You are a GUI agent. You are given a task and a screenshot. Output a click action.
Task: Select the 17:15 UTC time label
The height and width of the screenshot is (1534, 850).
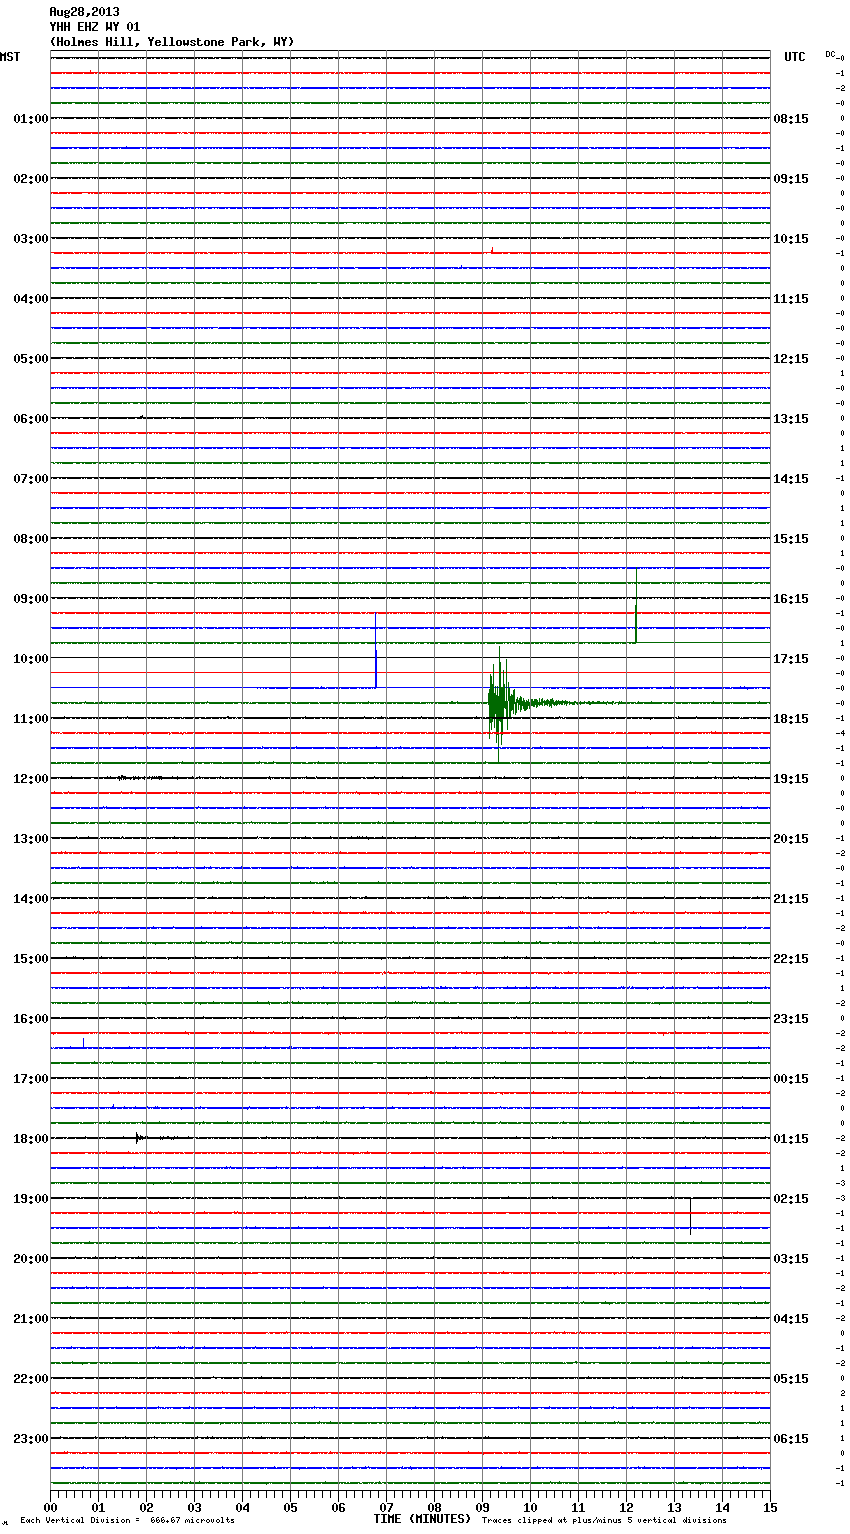pyautogui.click(x=791, y=659)
